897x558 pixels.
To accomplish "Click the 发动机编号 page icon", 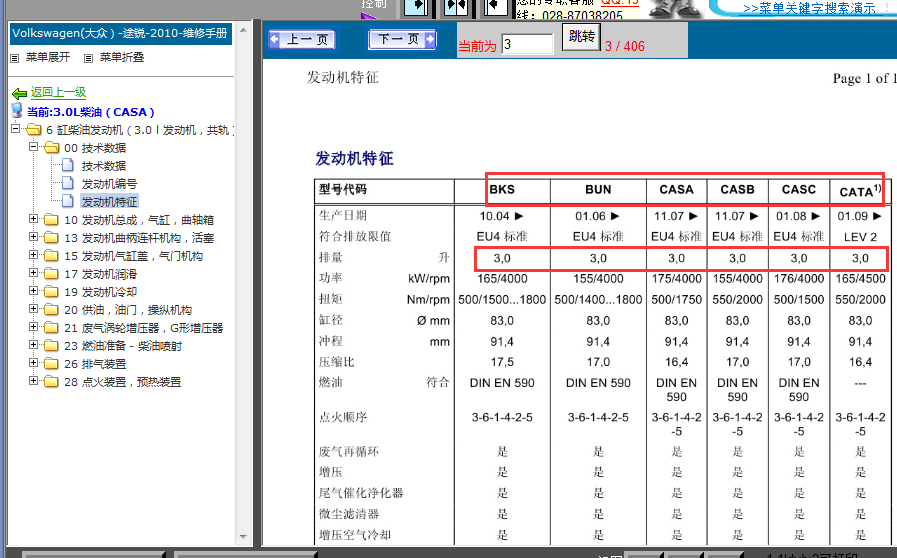I will coord(68,183).
